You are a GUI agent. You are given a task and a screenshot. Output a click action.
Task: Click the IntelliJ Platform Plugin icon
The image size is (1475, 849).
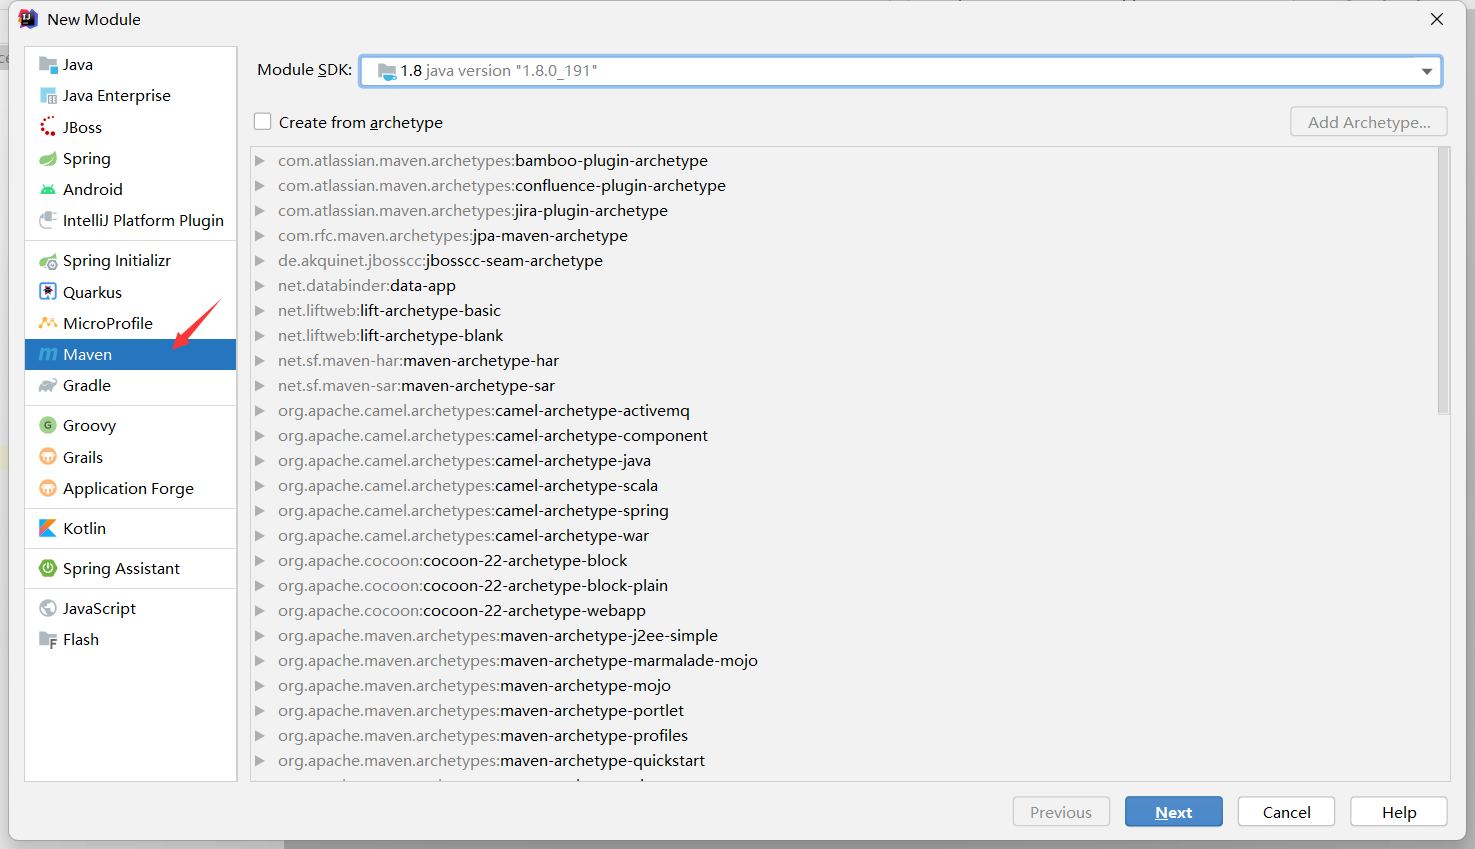point(48,220)
